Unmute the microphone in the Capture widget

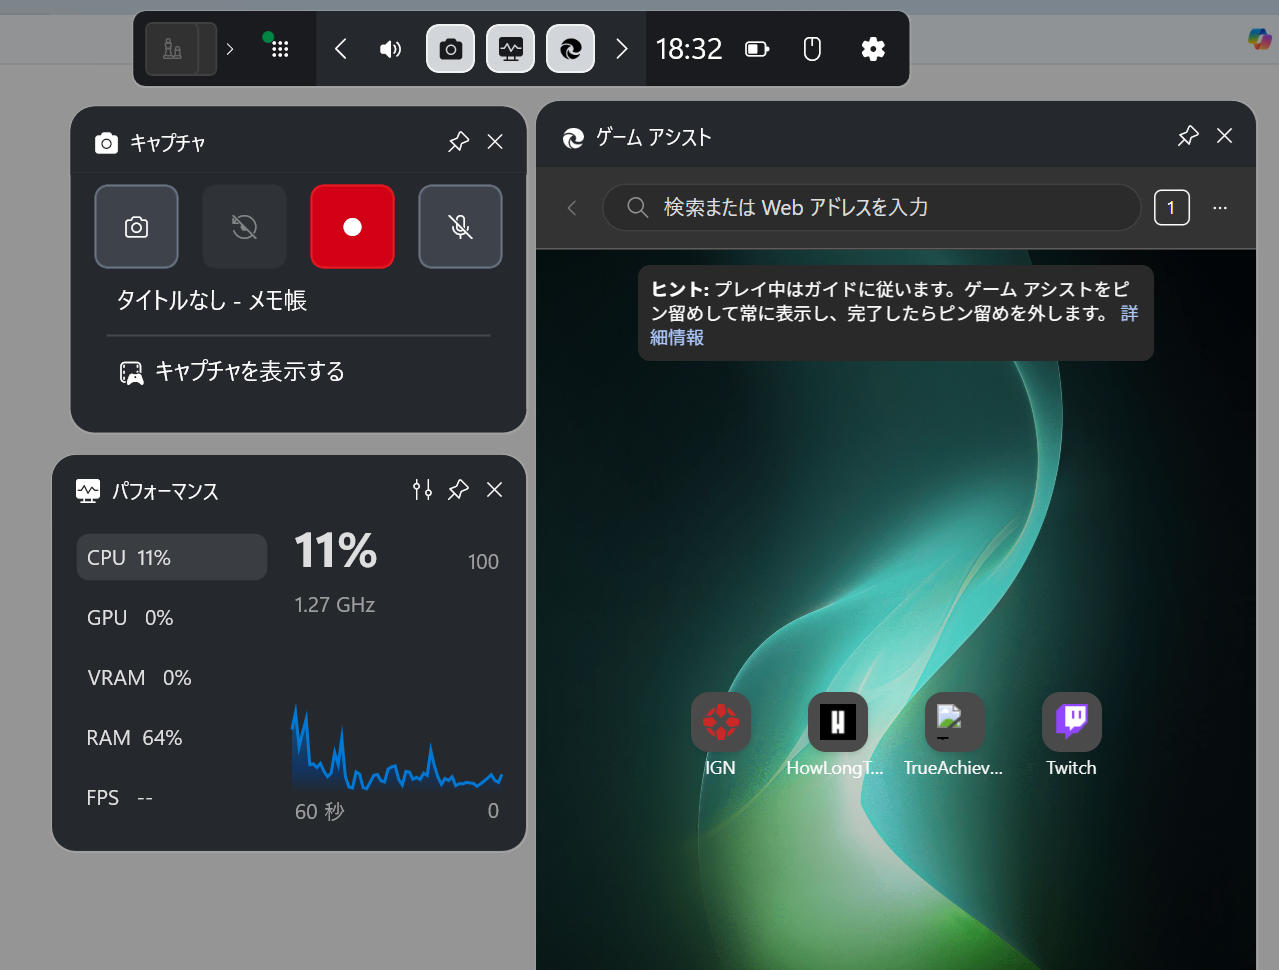pyautogui.click(x=460, y=226)
